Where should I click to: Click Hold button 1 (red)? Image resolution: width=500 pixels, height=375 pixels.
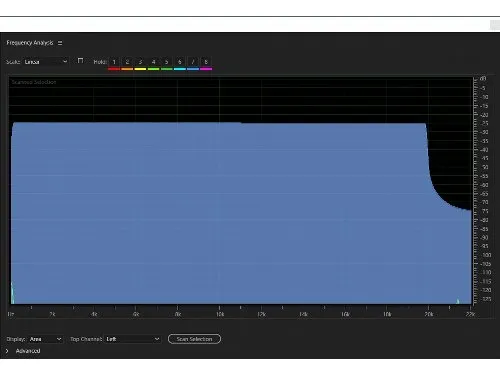(114, 62)
